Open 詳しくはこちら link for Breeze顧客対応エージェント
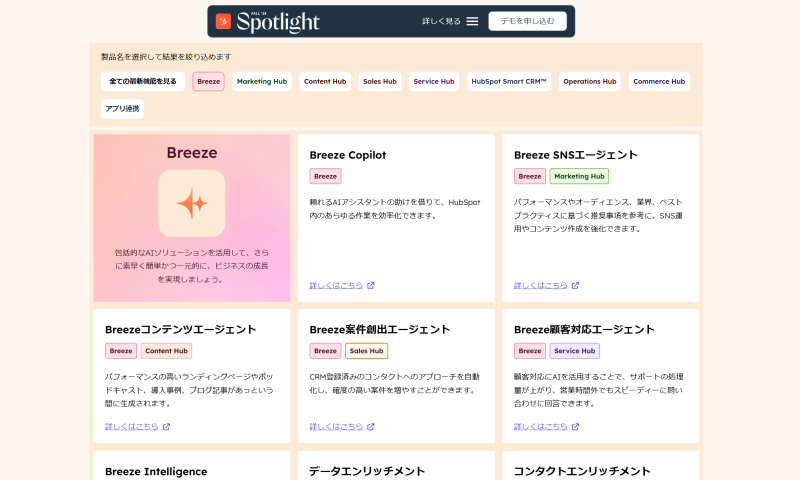This screenshot has height=480, width=800. tap(541, 426)
